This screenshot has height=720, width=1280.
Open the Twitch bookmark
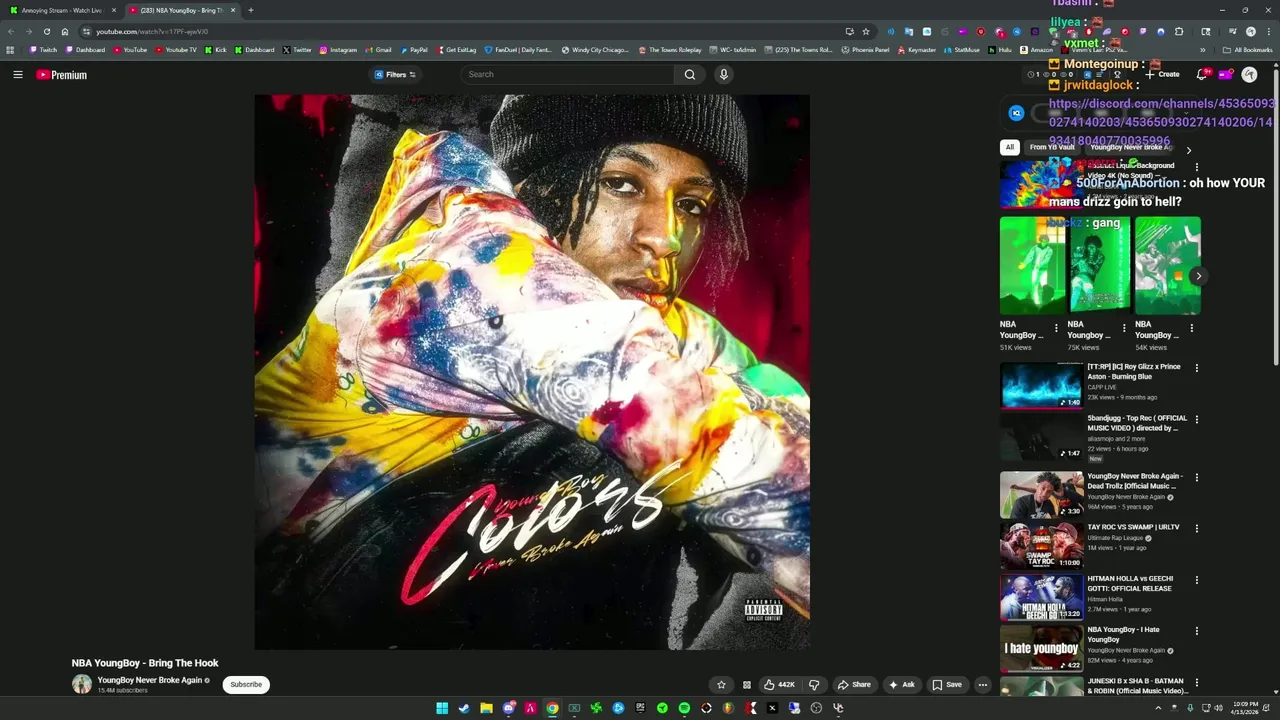[x=43, y=50]
